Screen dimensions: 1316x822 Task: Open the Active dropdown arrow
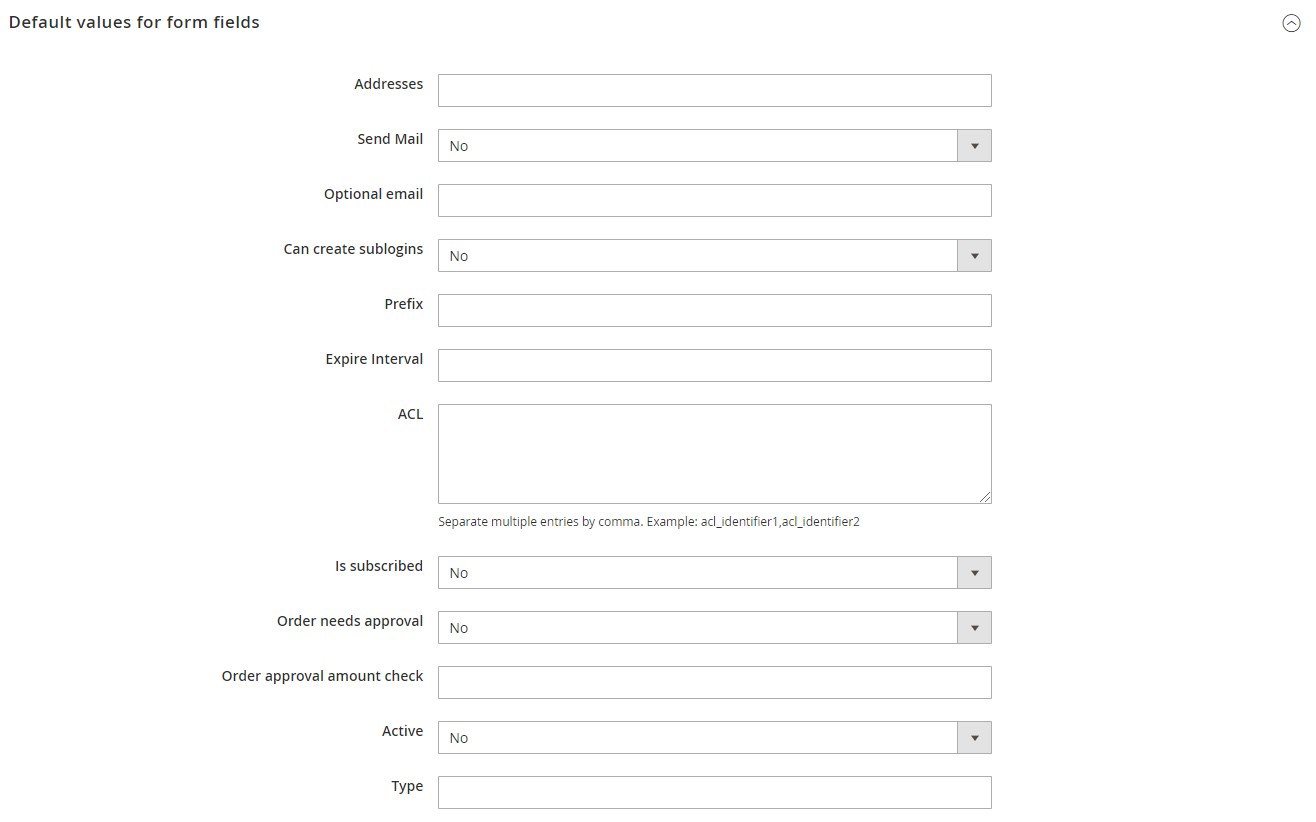pos(974,738)
